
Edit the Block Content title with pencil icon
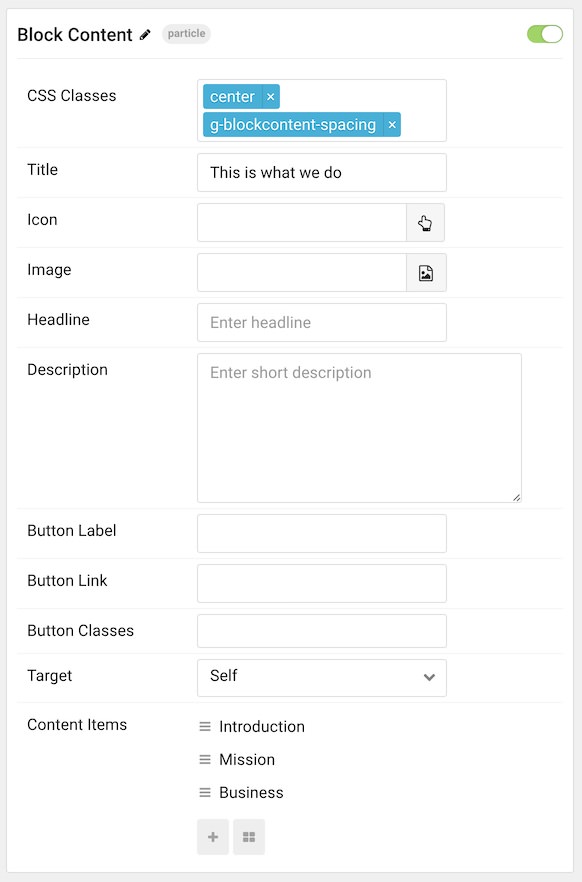tap(145, 35)
